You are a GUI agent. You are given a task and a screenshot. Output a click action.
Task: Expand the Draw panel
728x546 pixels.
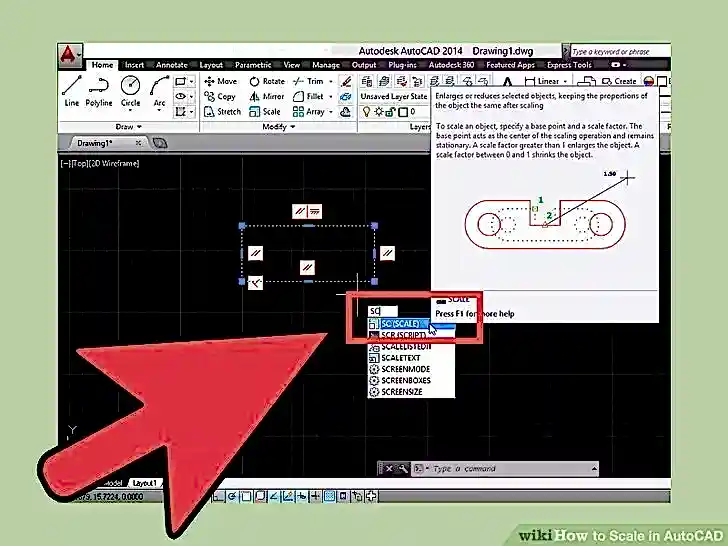(x=129, y=126)
